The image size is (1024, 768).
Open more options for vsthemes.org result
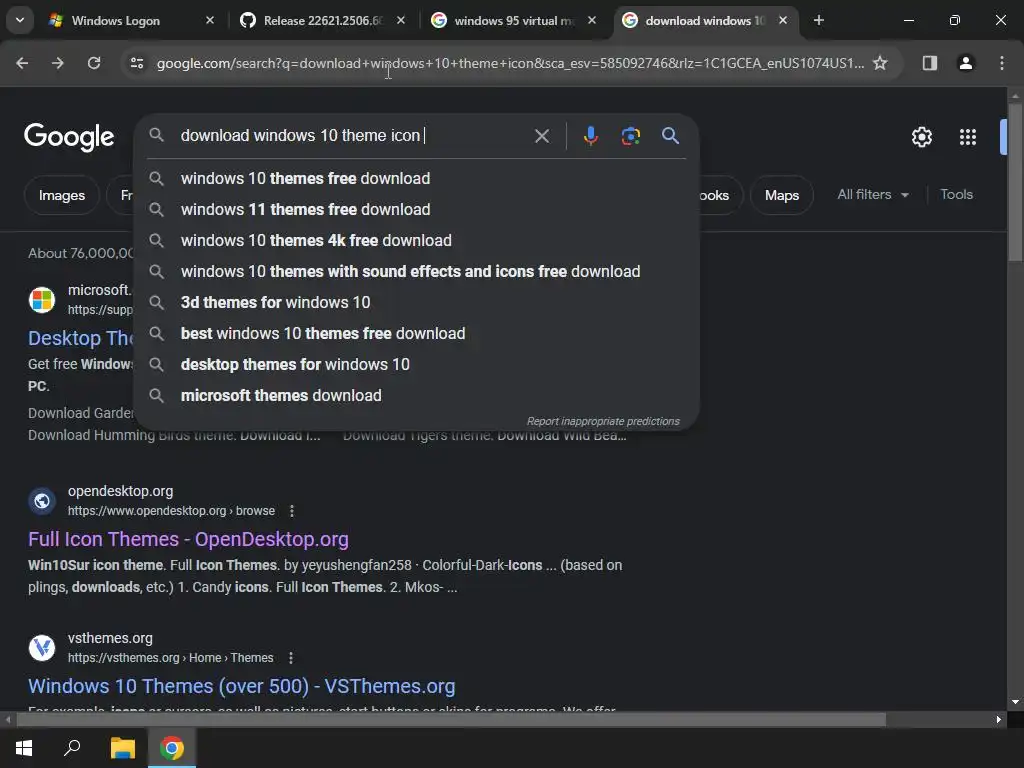pos(291,658)
